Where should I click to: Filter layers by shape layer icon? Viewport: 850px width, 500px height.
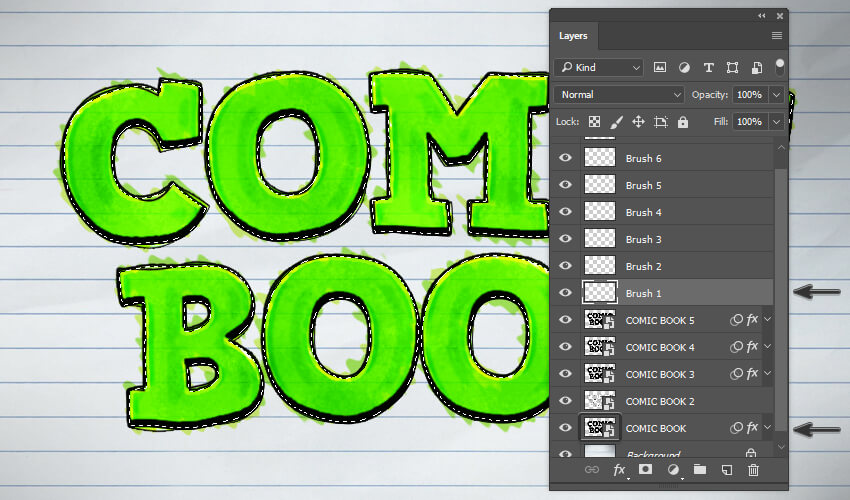(732, 67)
